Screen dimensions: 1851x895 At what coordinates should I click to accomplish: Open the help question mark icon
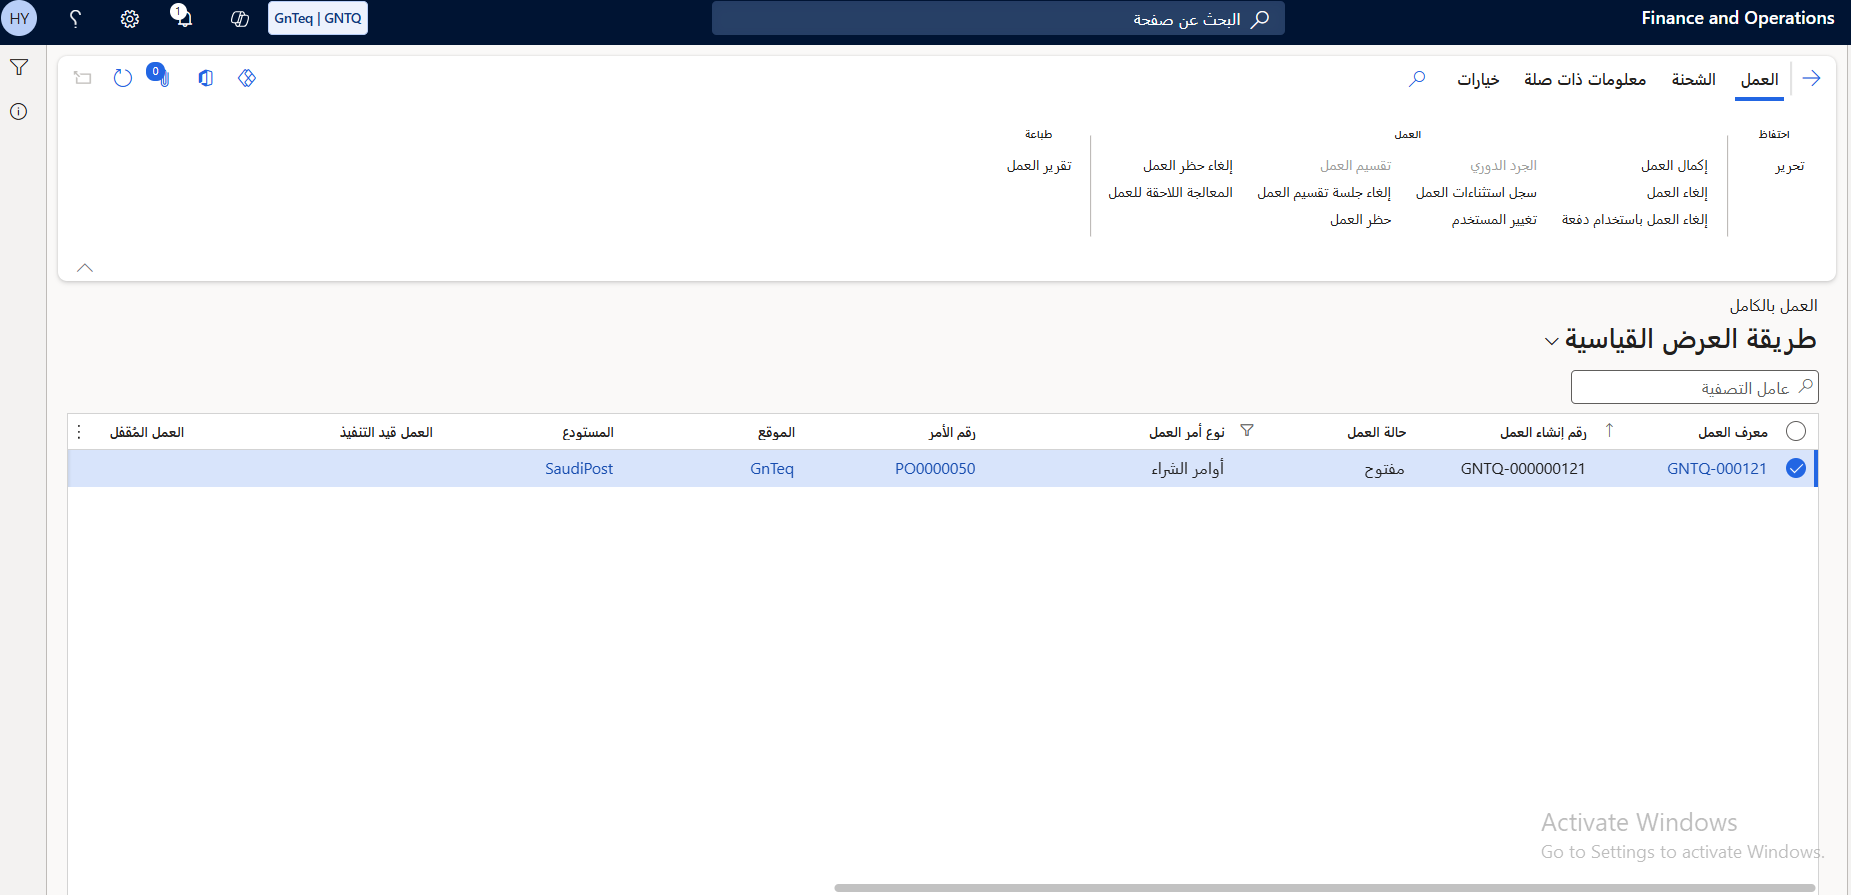tap(75, 18)
